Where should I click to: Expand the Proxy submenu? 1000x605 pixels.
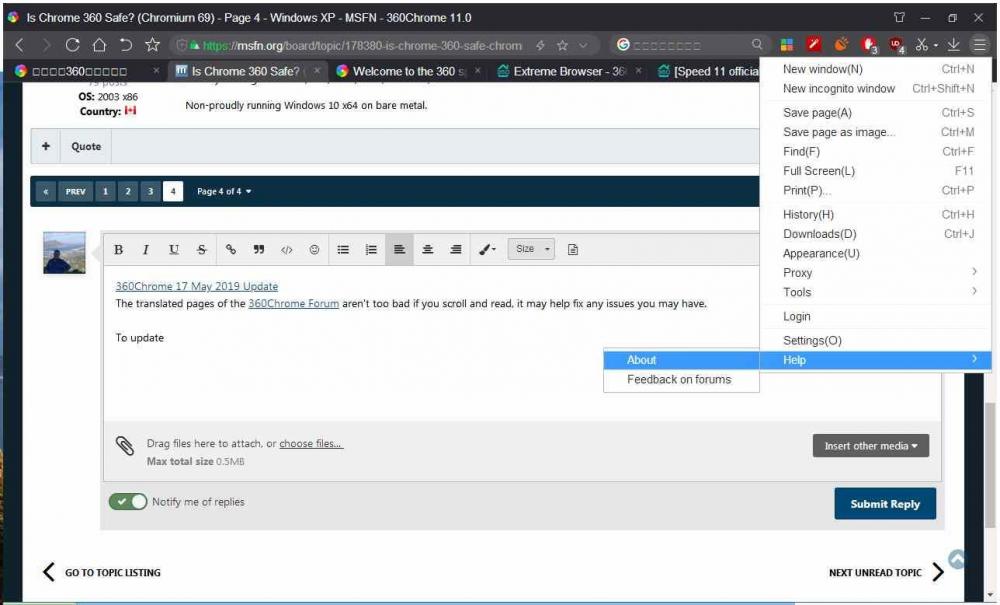pos(875,272)
